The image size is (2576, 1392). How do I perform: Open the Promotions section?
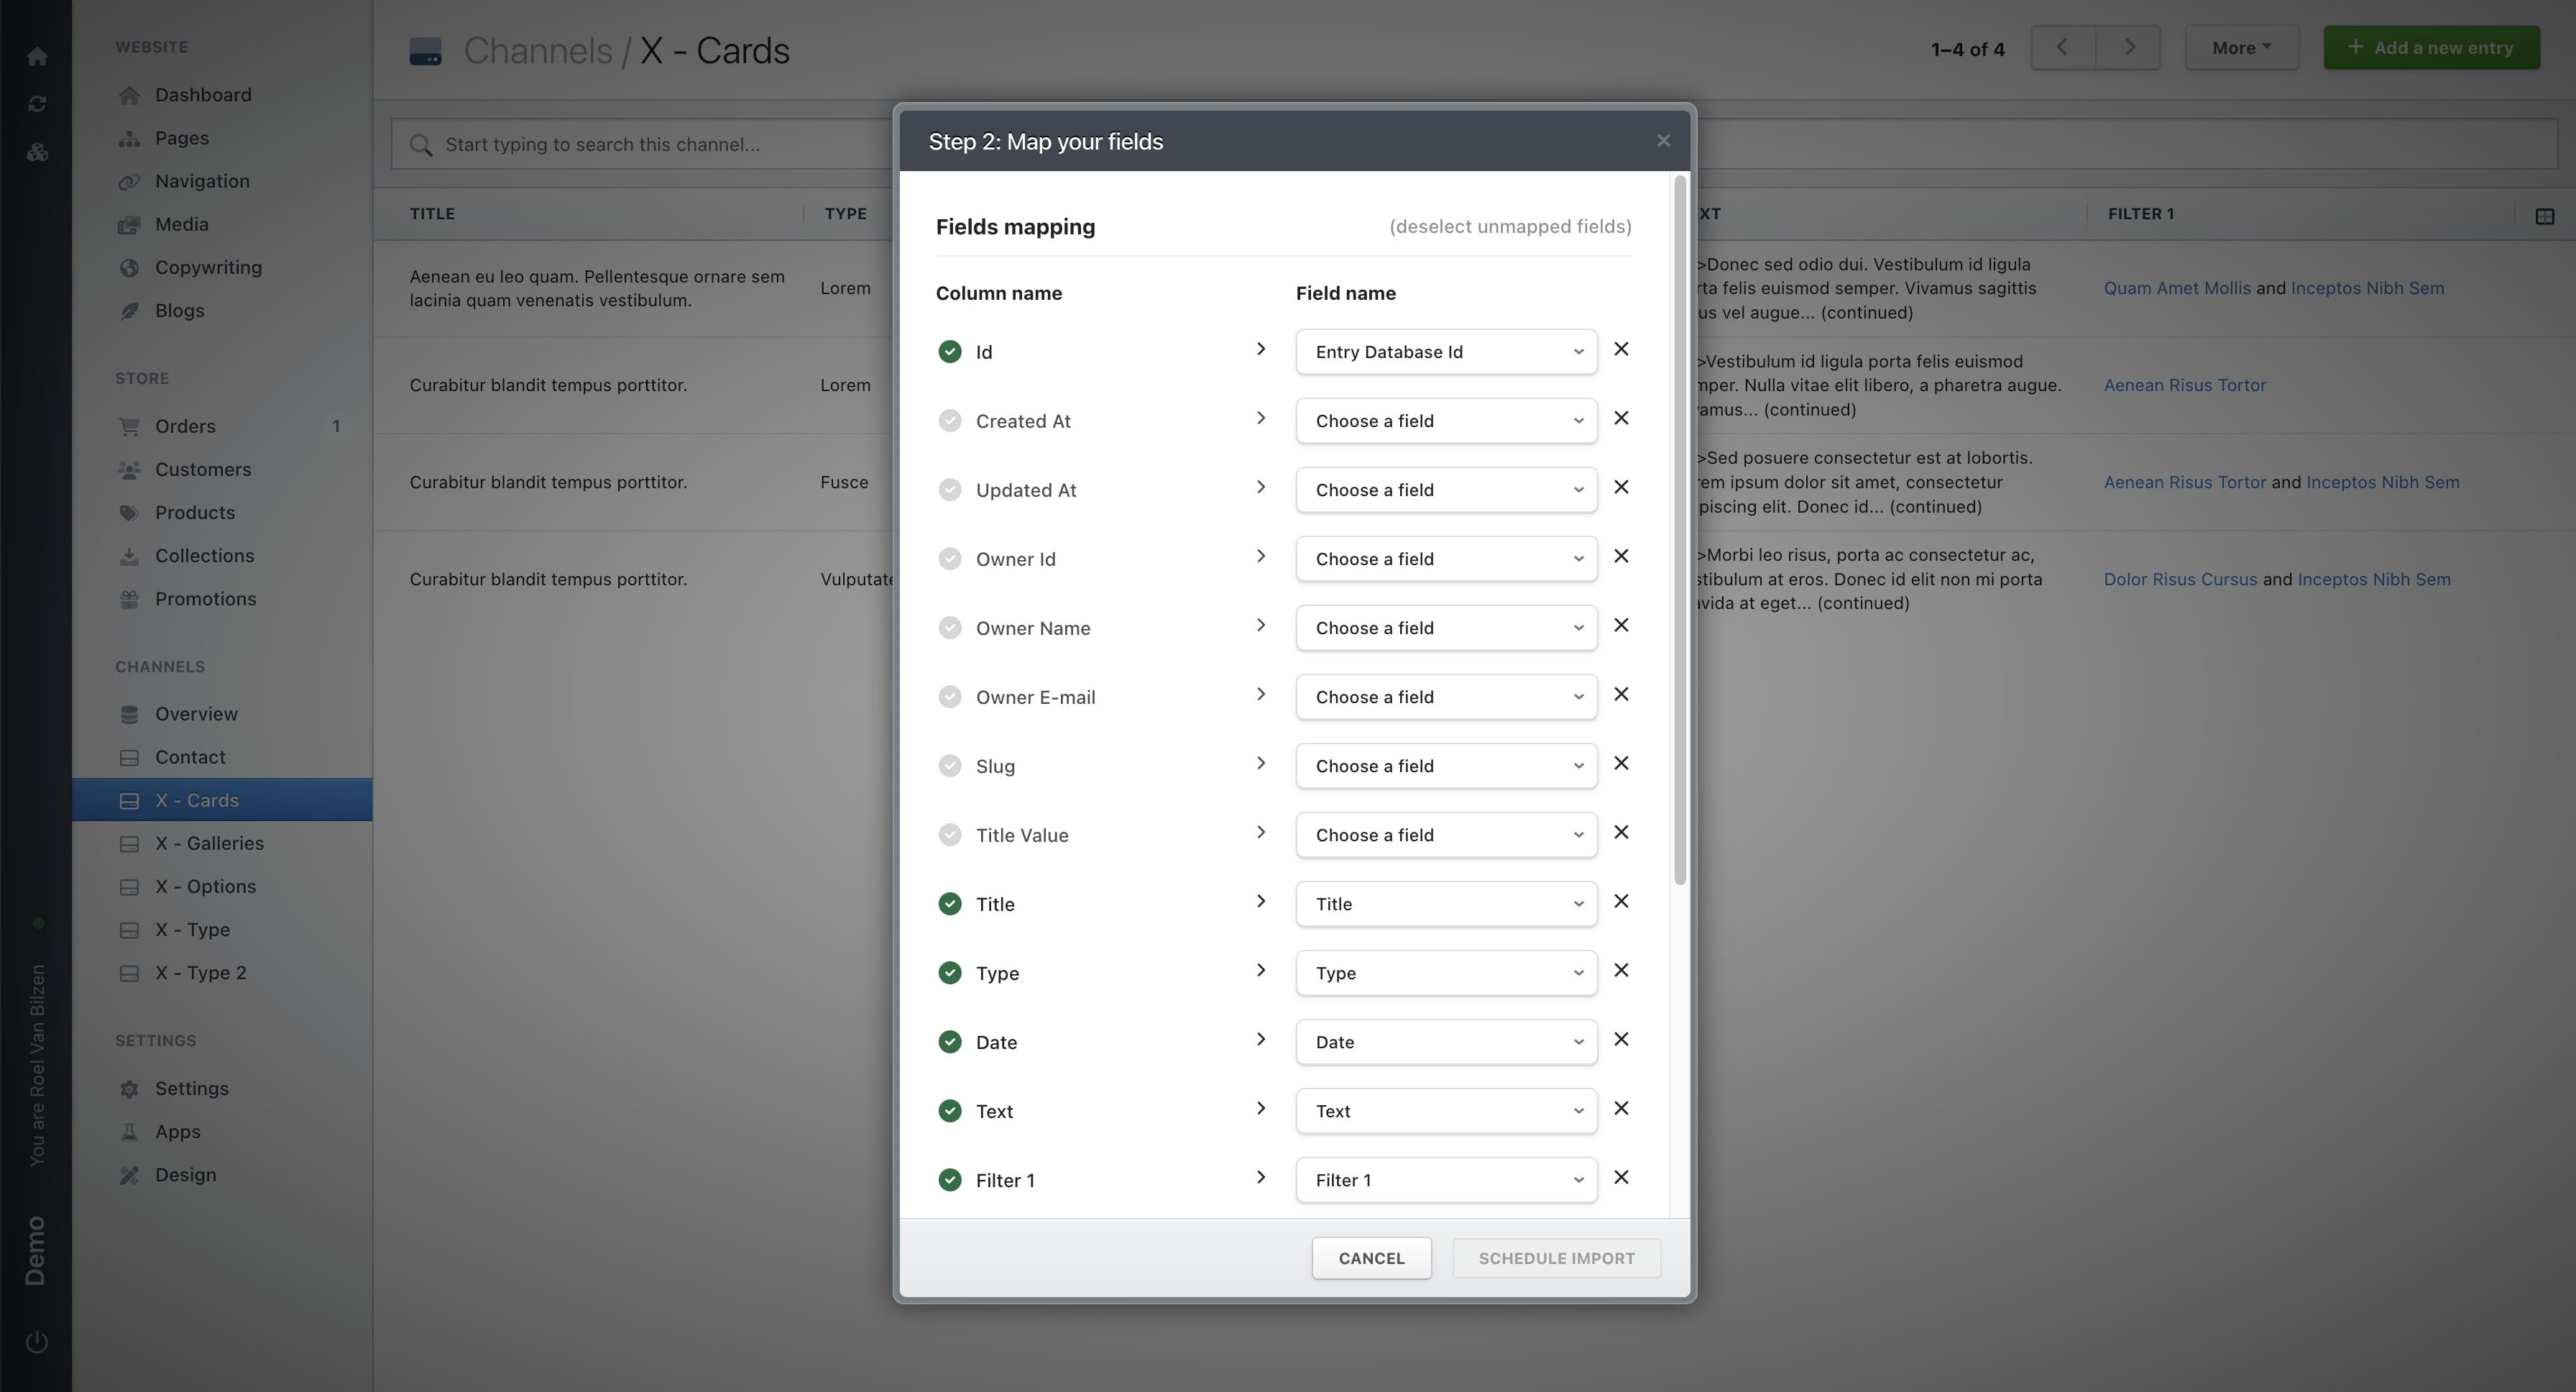pyautogui.click(x=206, y=599)
